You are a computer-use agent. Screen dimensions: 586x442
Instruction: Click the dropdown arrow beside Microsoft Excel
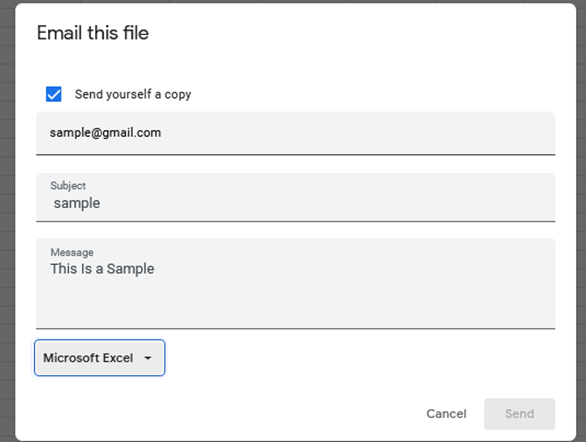pos(148,358)
